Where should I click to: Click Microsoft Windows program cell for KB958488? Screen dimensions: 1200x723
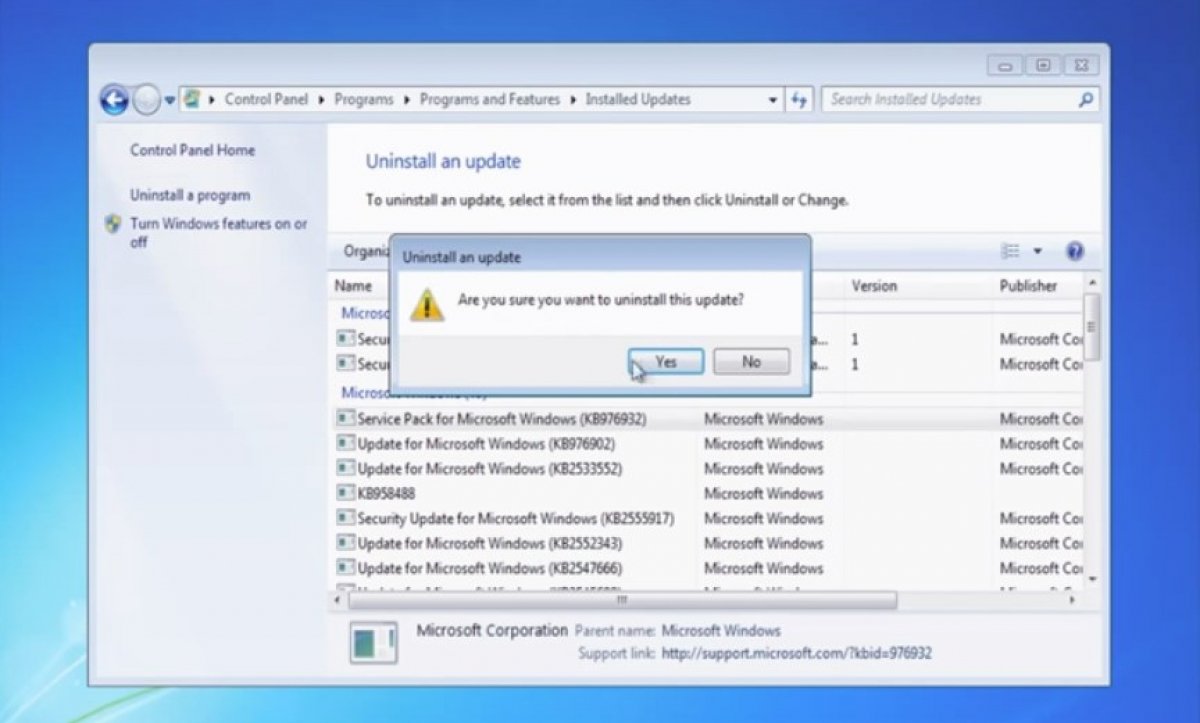pyautogui.click(x=764, y=494)
